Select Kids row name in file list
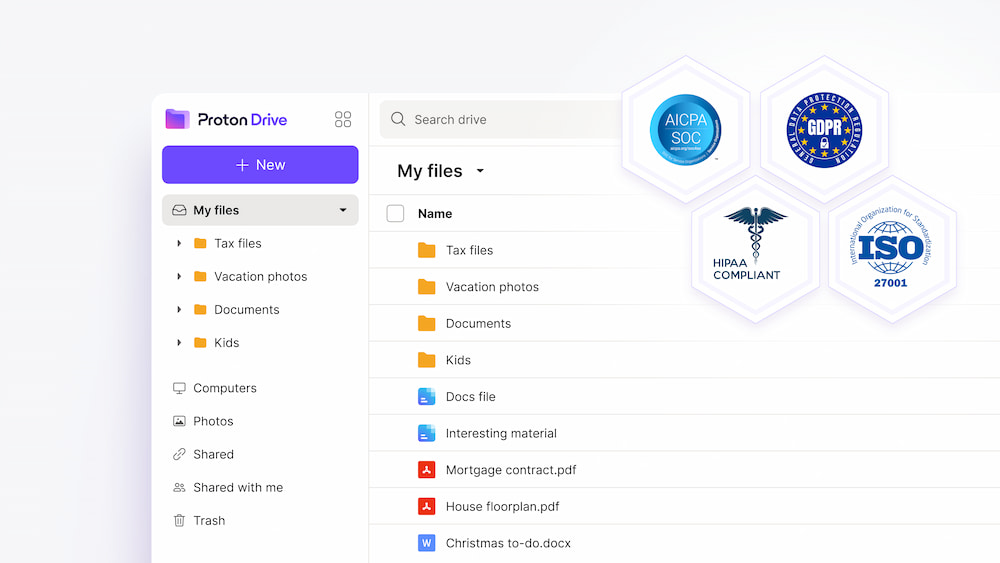The image size is (1000, 563). 458,360
